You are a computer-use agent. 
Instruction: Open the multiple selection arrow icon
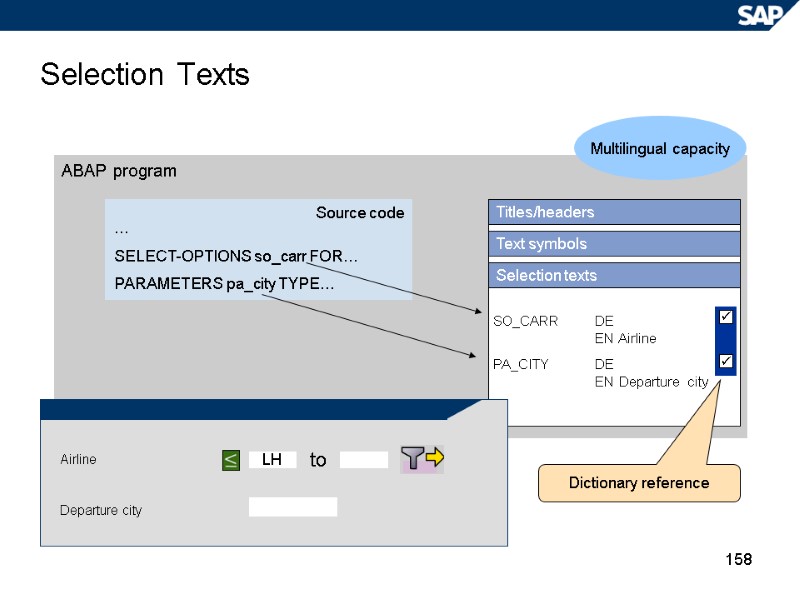422,459
